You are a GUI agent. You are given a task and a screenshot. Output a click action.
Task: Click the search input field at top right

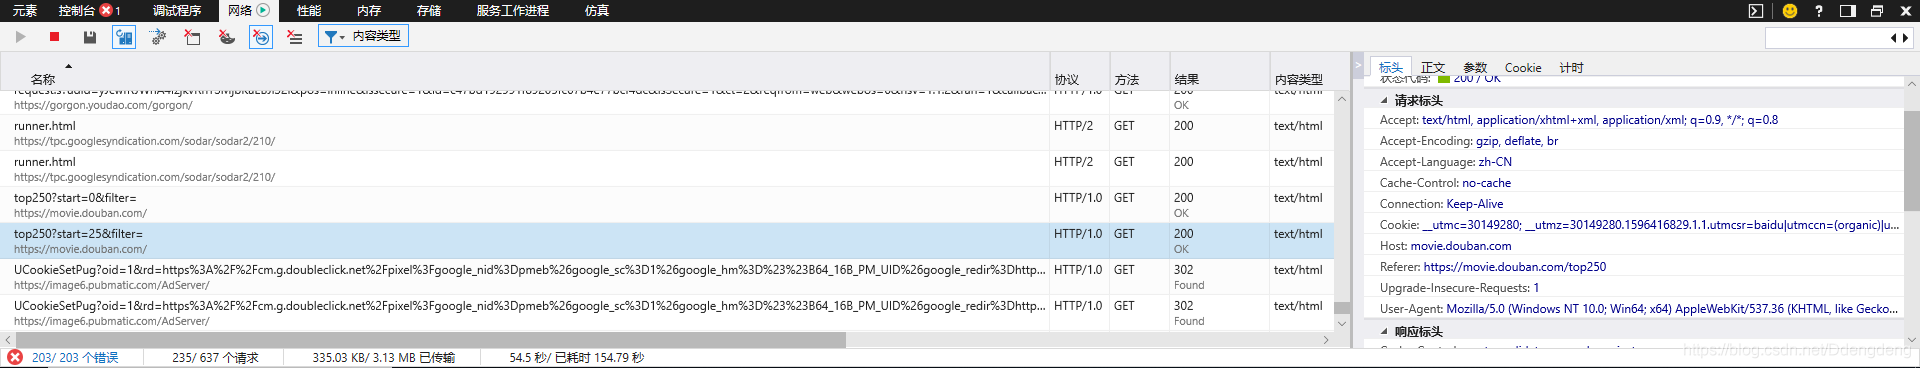[1826, 38]
